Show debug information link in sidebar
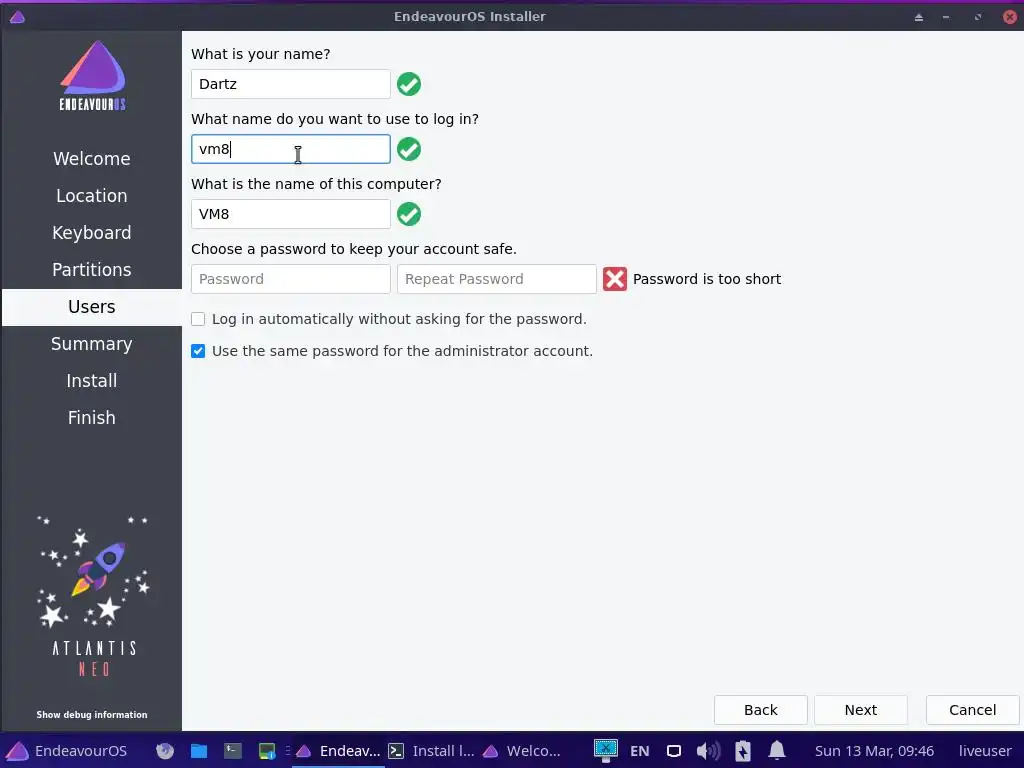The width and height of the screenshot is (1024, 768). pyautogui.click(x=91, y=714)
